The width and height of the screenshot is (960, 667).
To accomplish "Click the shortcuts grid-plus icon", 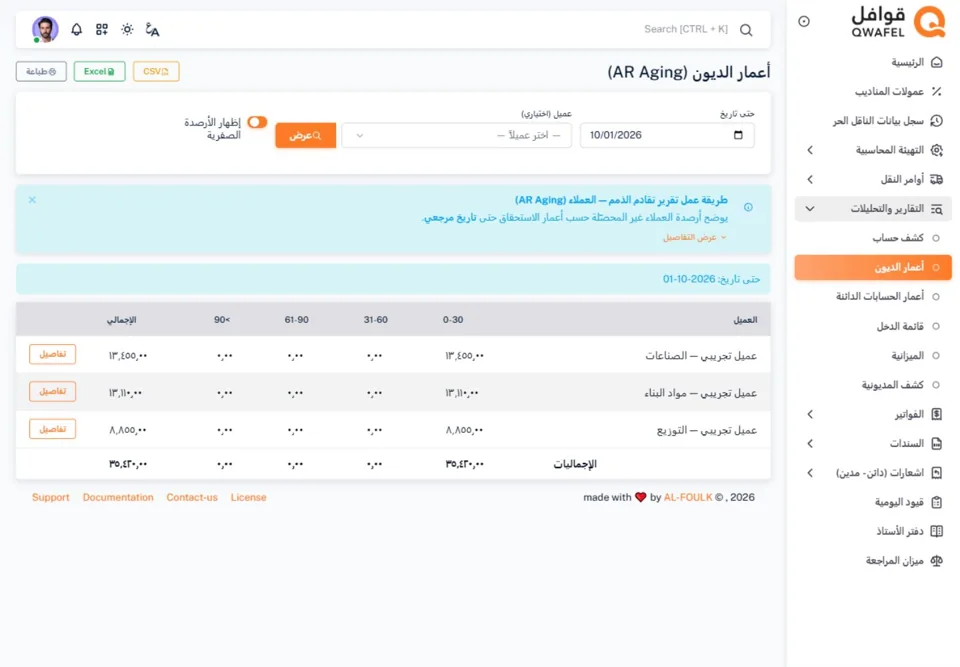I will click(102, 29).
